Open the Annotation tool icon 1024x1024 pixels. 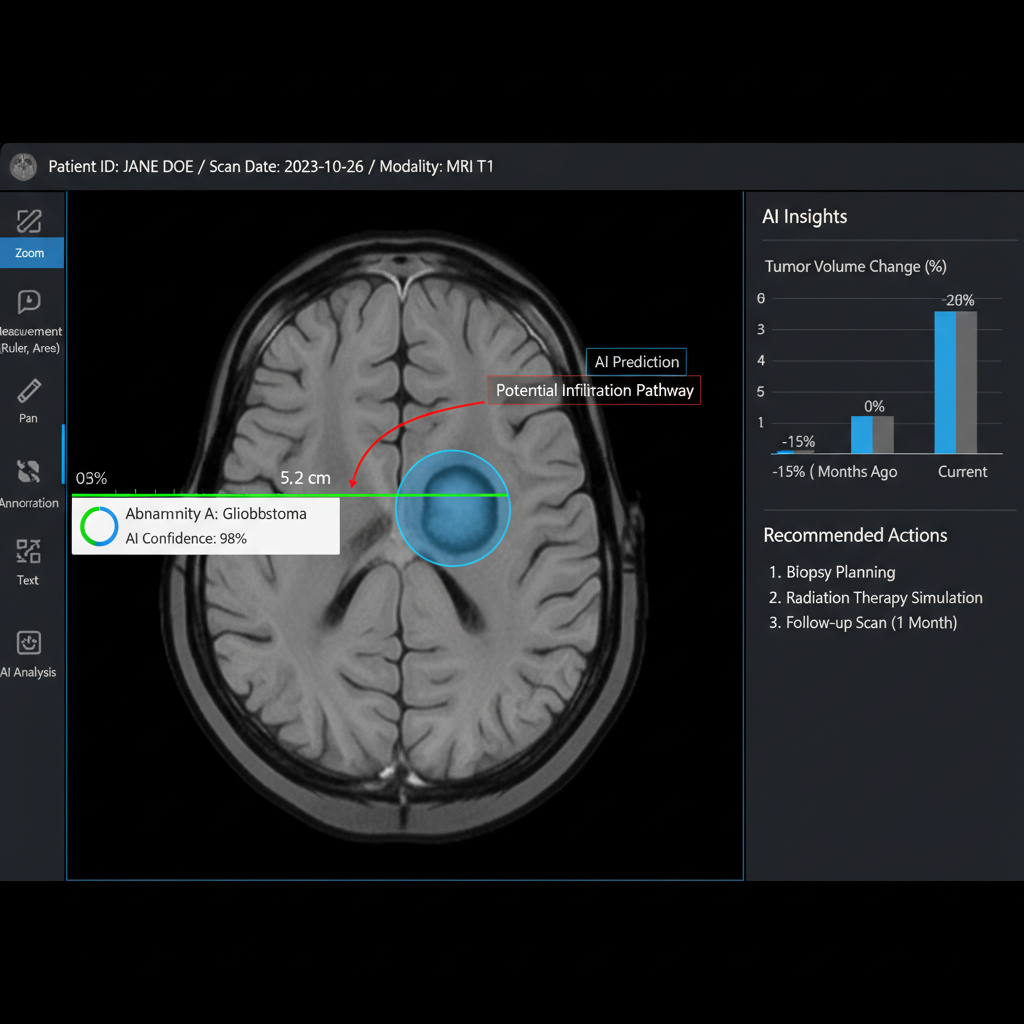pyautogui.click(x=29, y=471)
